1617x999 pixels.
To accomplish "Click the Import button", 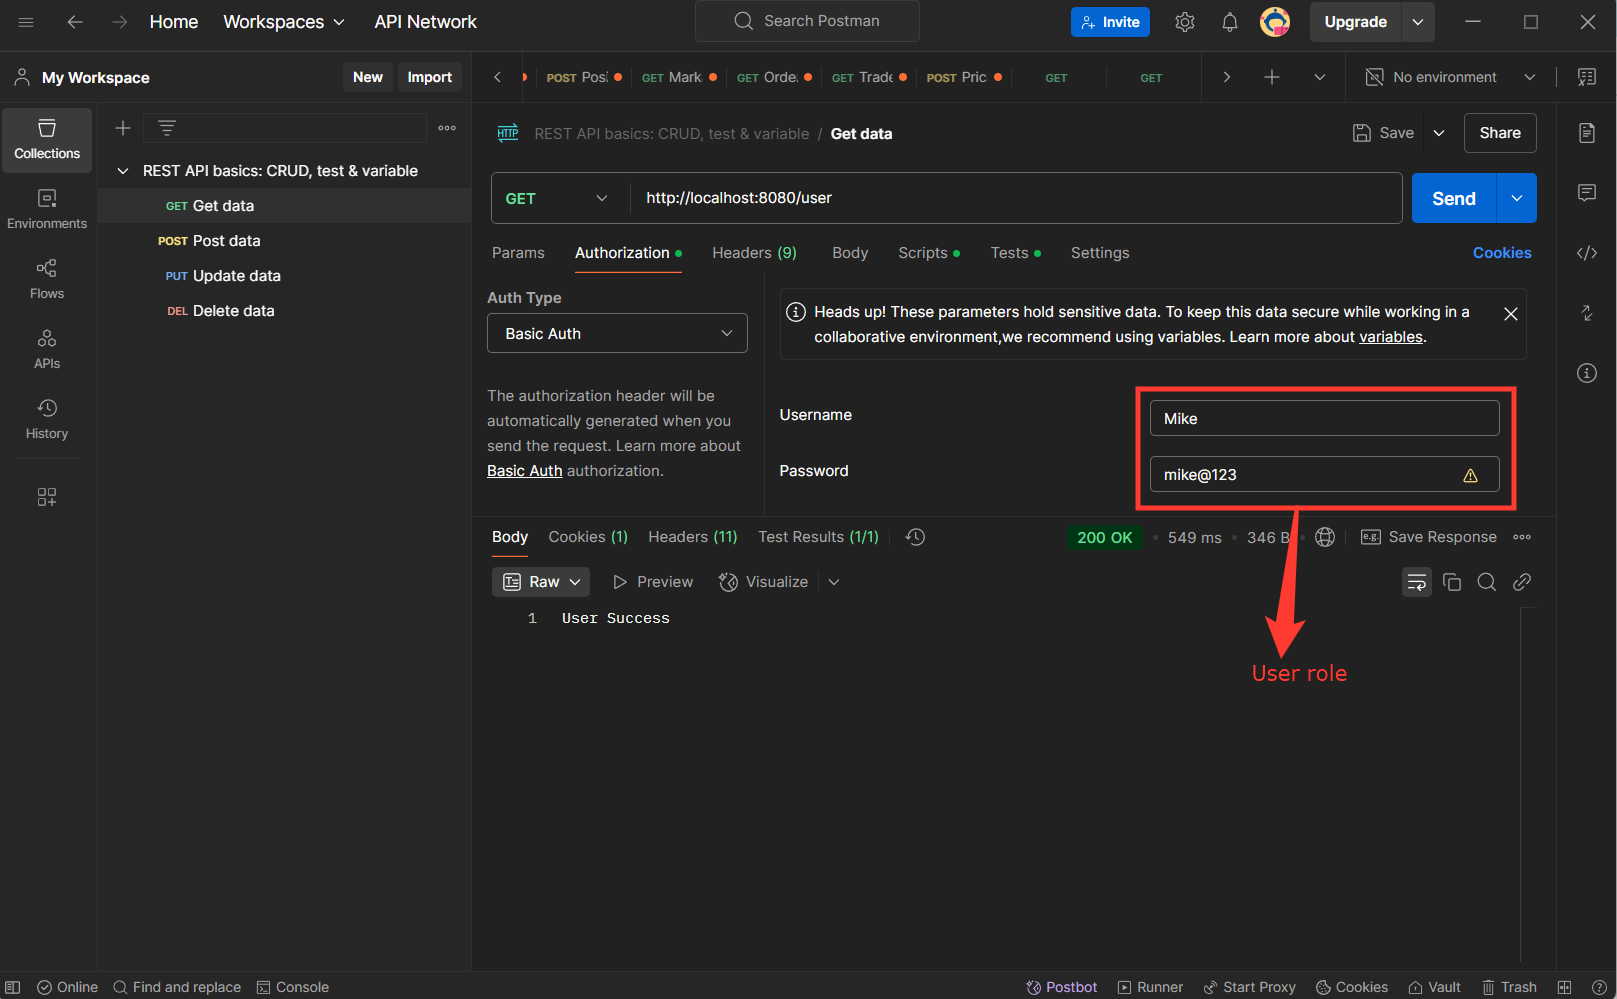I will tap(430, 77).
